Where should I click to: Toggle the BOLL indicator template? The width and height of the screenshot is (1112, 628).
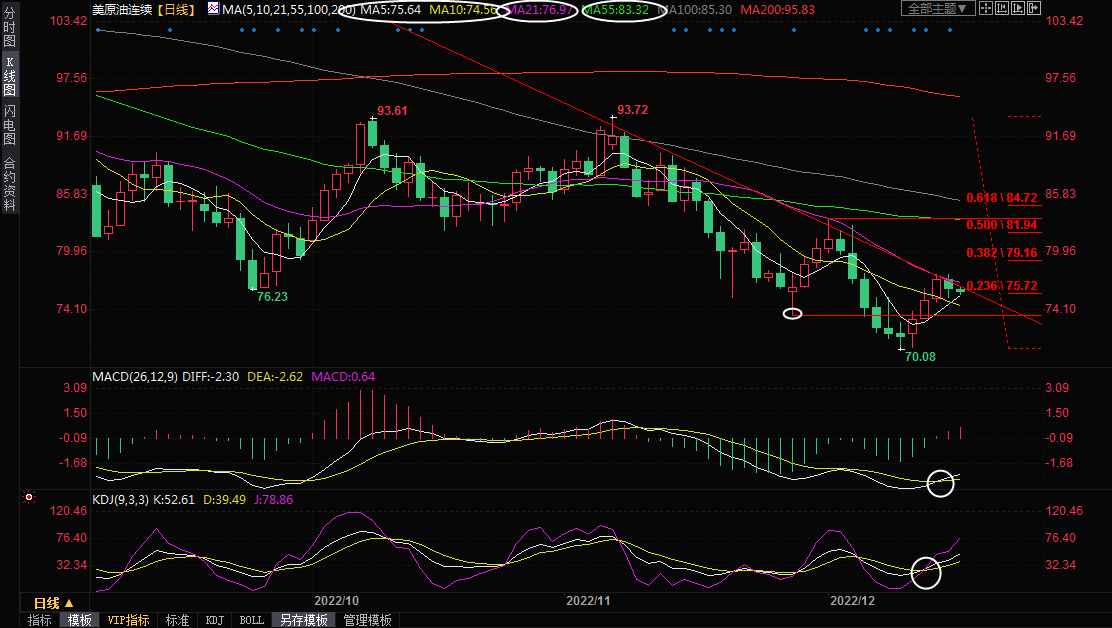coord(252,620)
